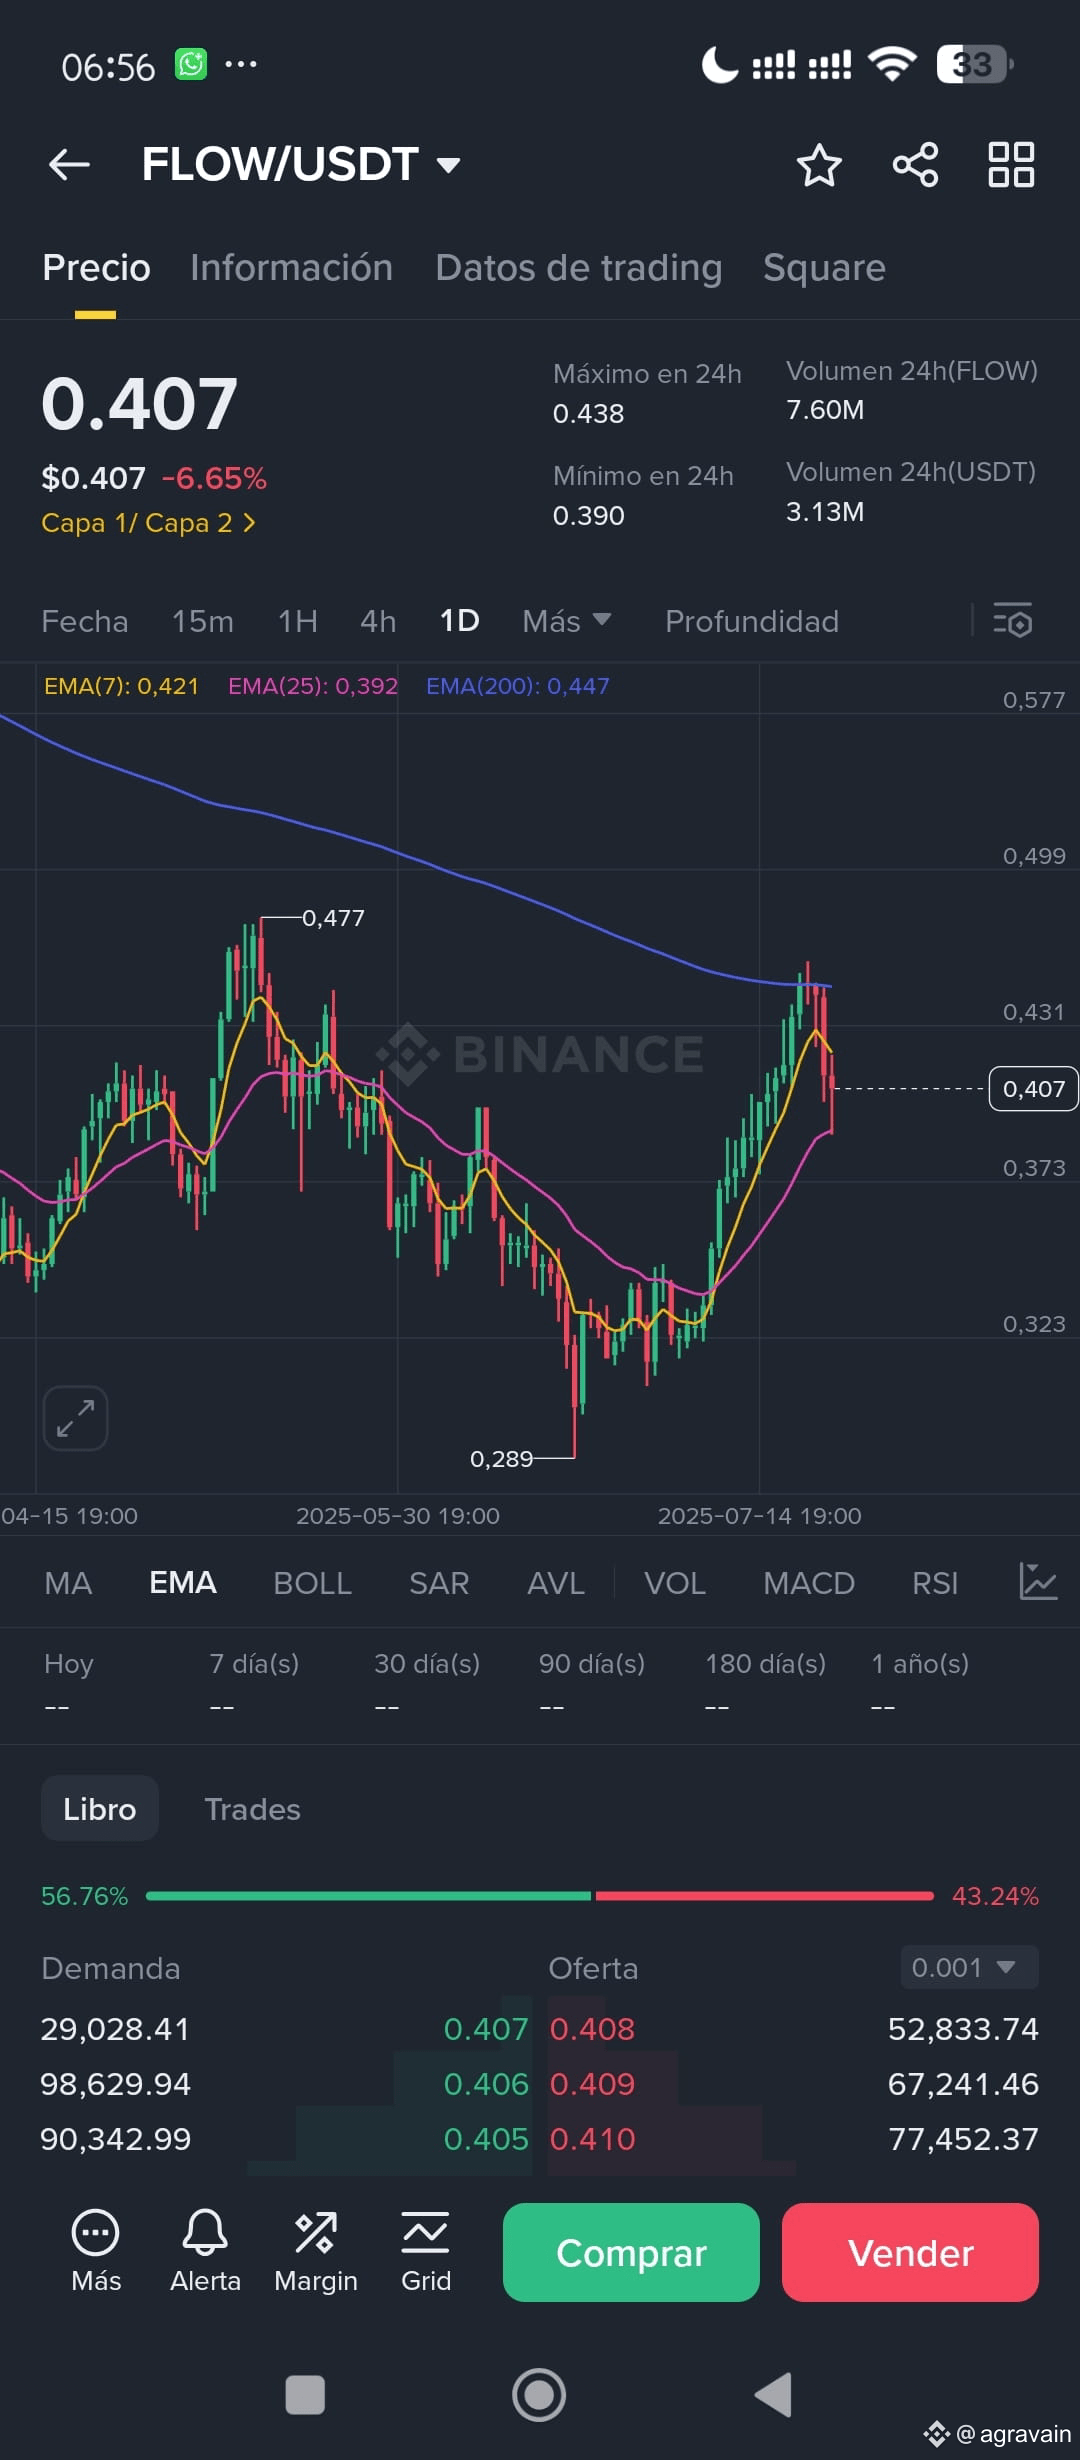The height and width of the screenshot is (2460, 1080).
Task: Toggle the VOL indicator
Action: (x=675, y=1583)
